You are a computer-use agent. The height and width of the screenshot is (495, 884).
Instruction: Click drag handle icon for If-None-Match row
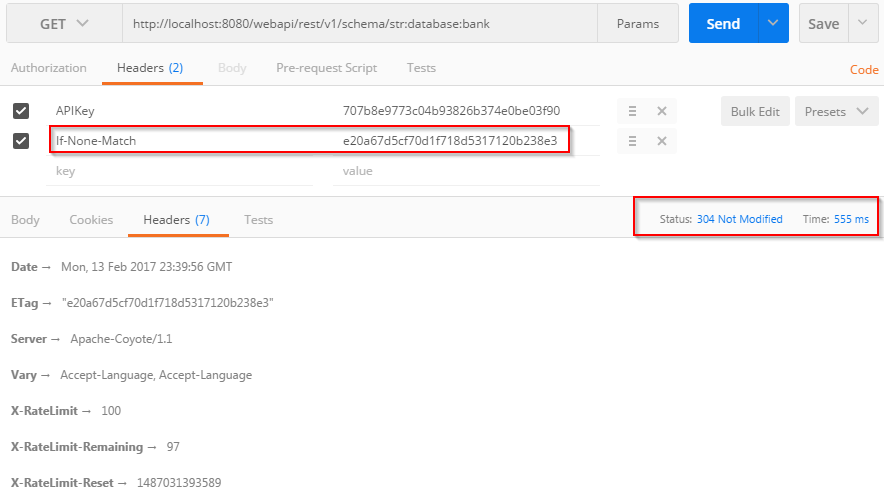click(x=632, y=141)
